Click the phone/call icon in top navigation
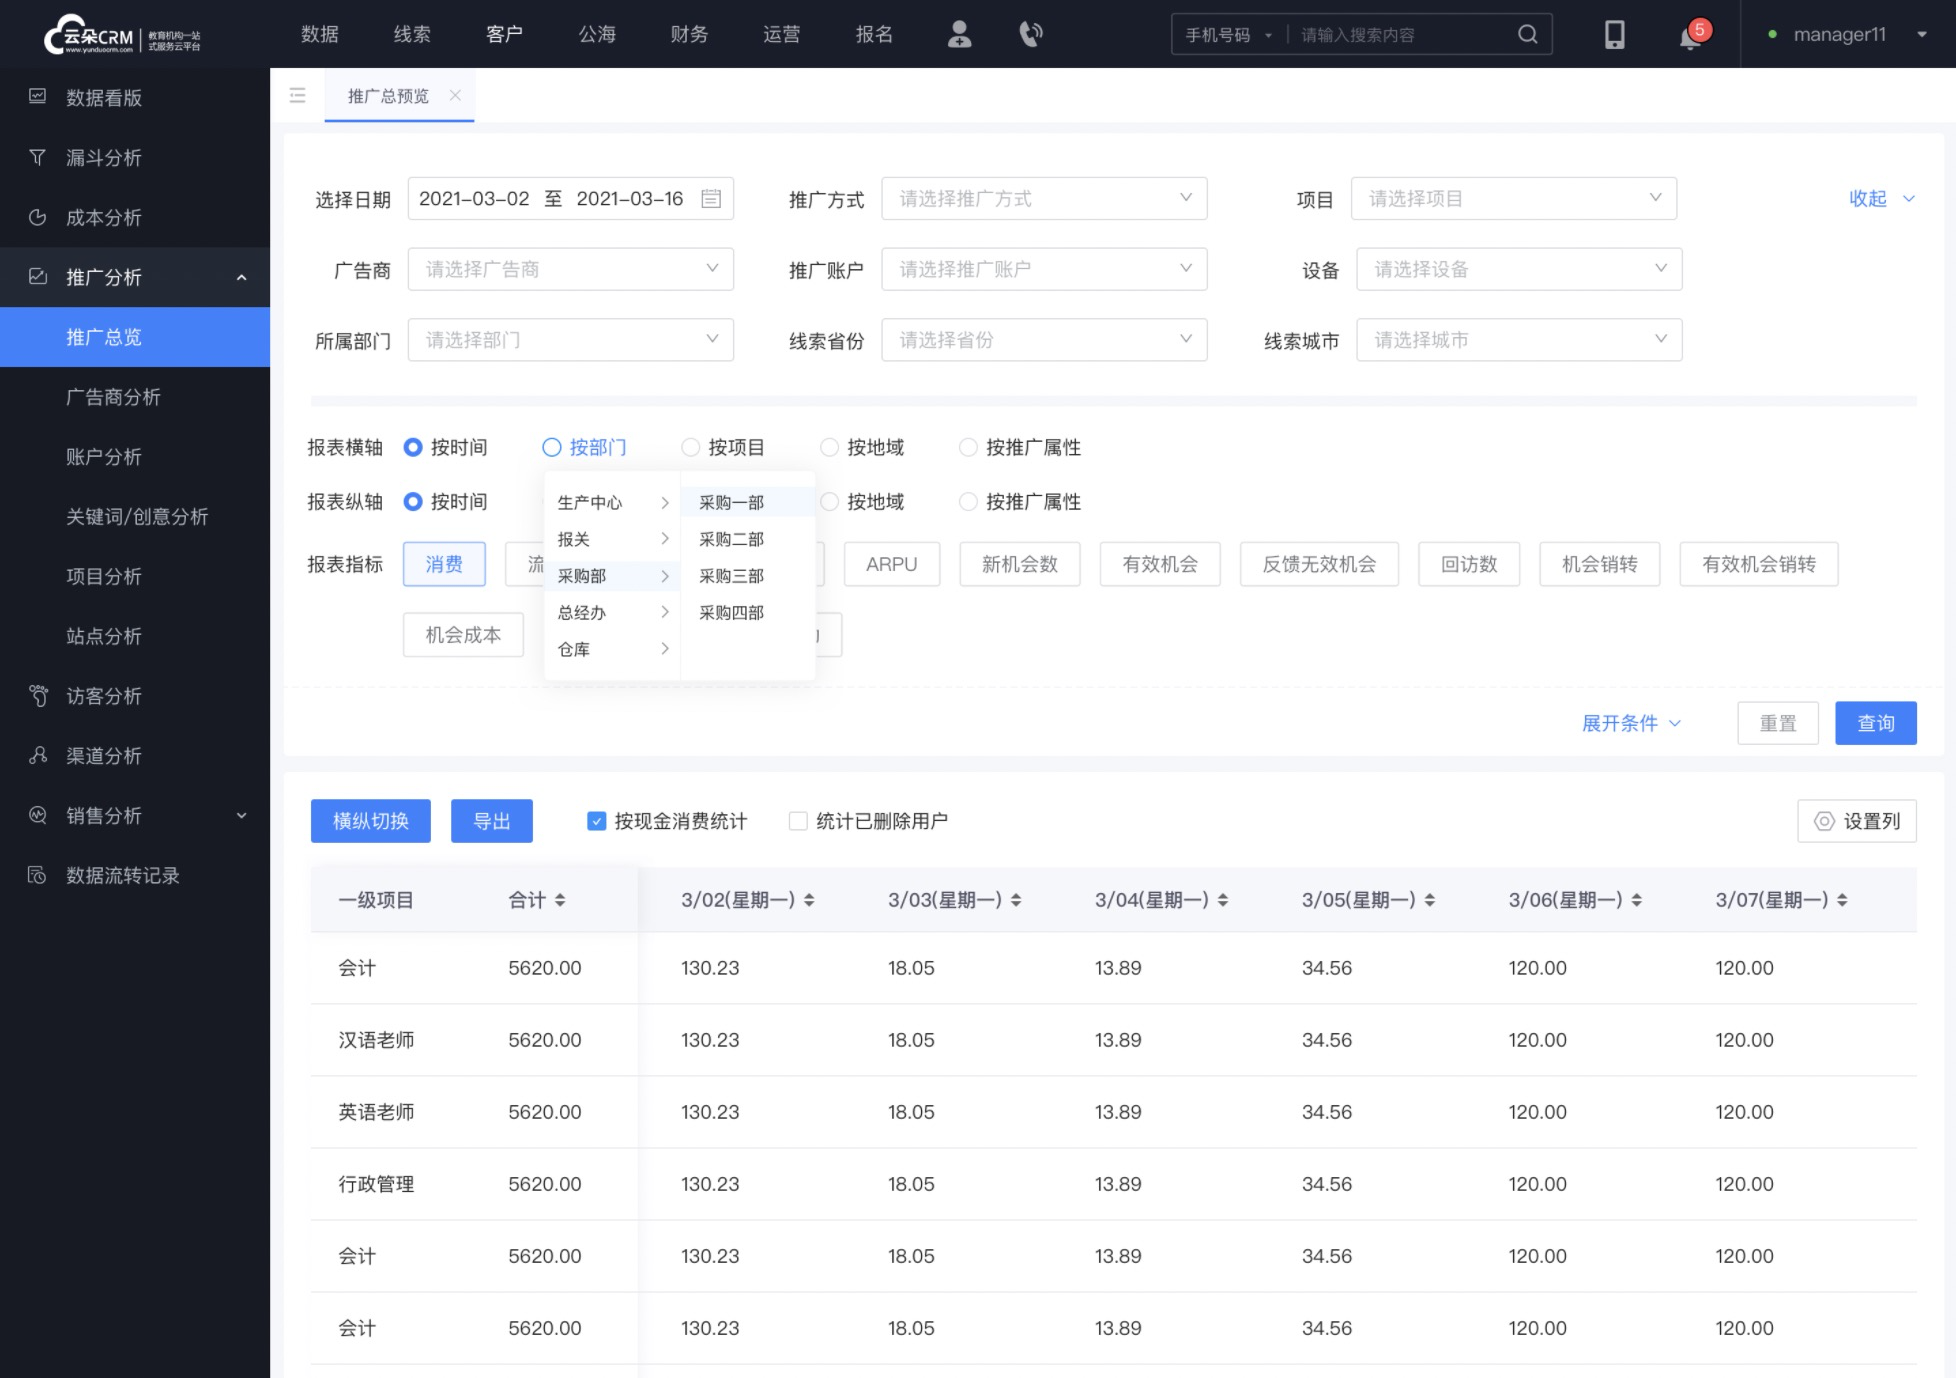 coord(1030,34)
